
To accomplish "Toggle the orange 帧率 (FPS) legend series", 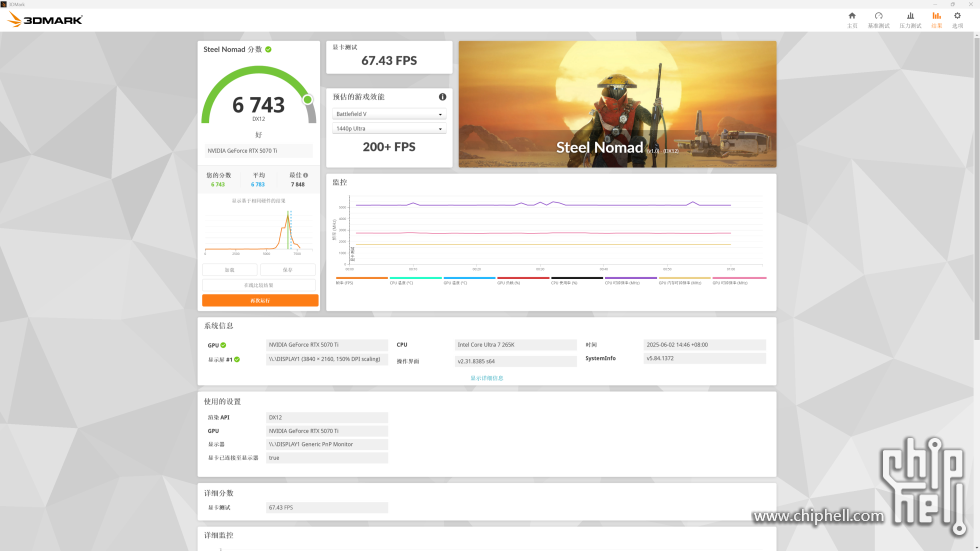I will click(x=362, y=280).
